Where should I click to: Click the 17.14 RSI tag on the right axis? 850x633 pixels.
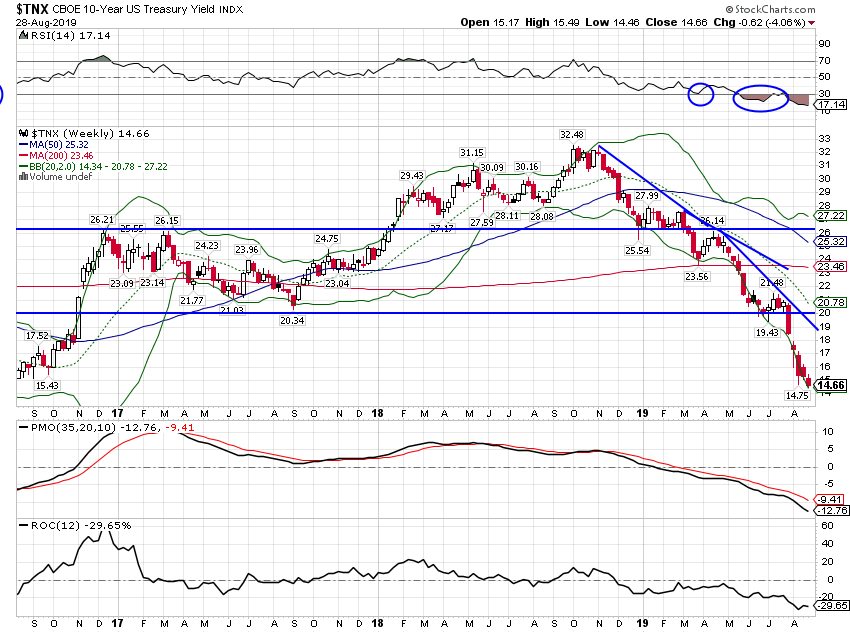pos(831,104)
